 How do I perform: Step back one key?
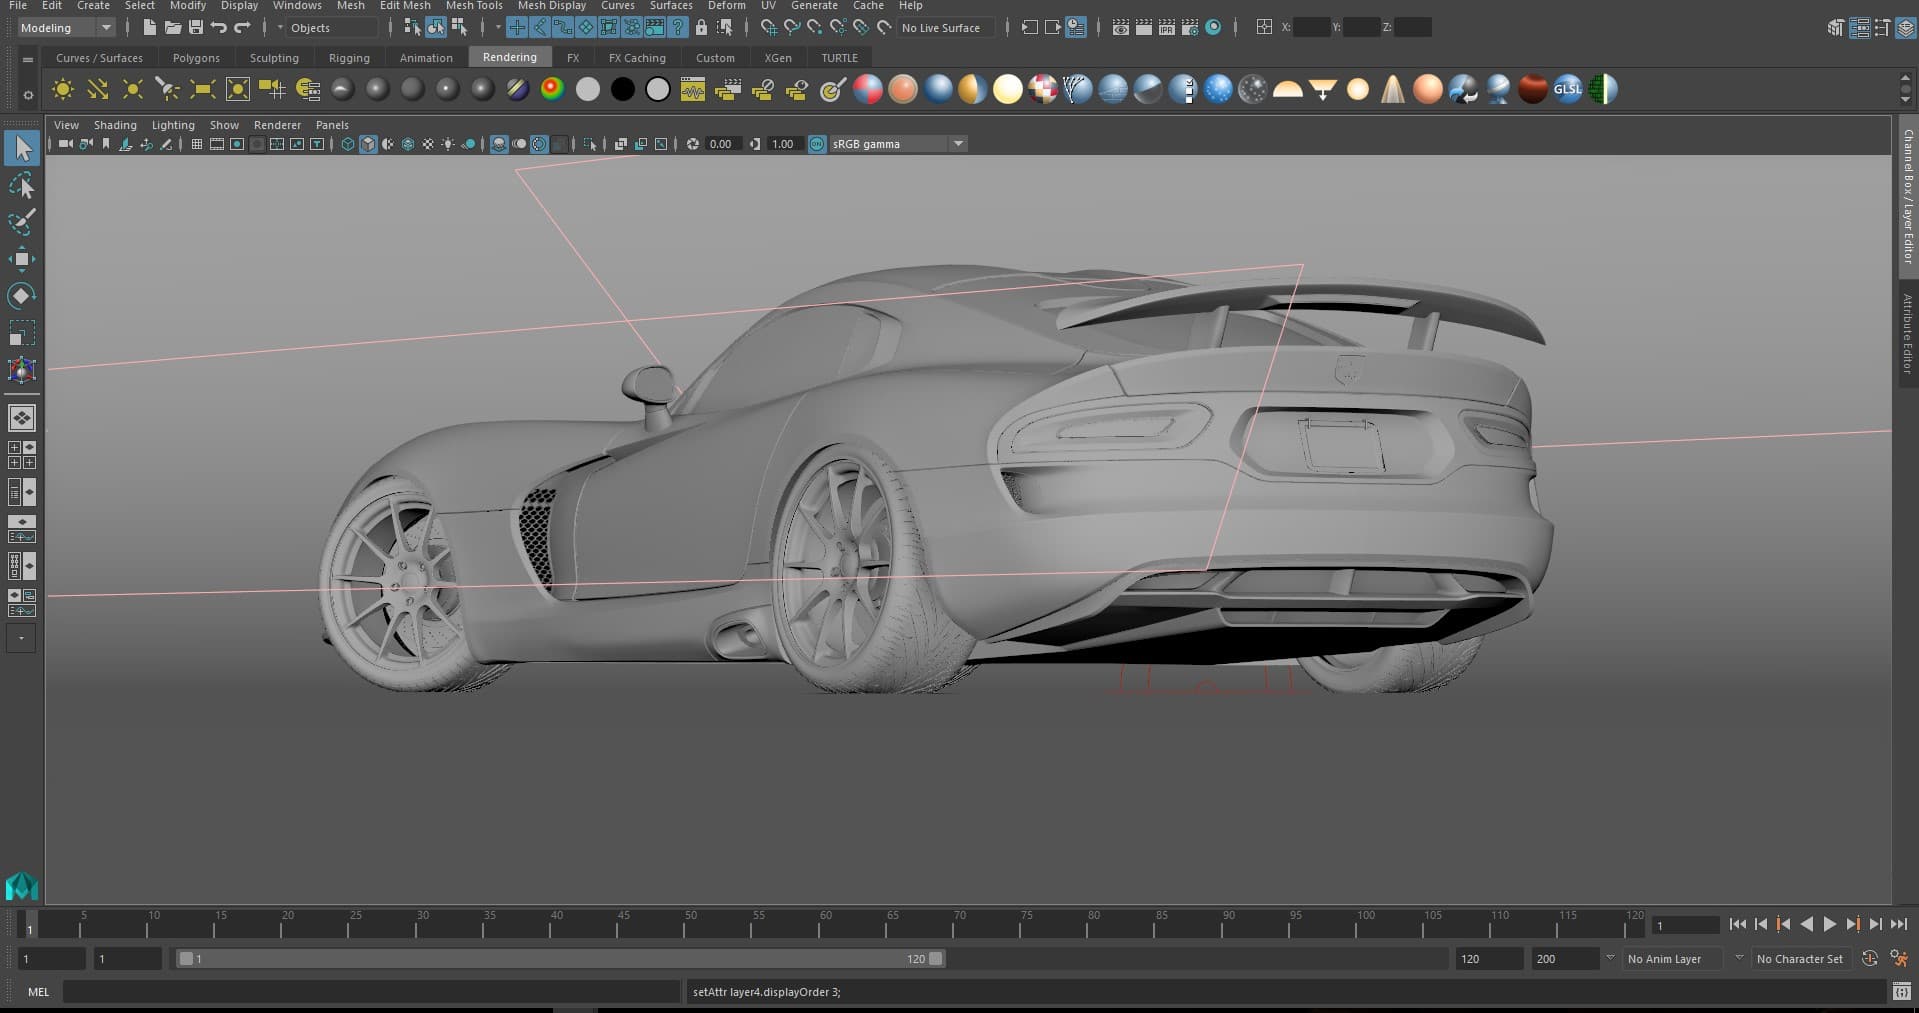click(1783, 925)
